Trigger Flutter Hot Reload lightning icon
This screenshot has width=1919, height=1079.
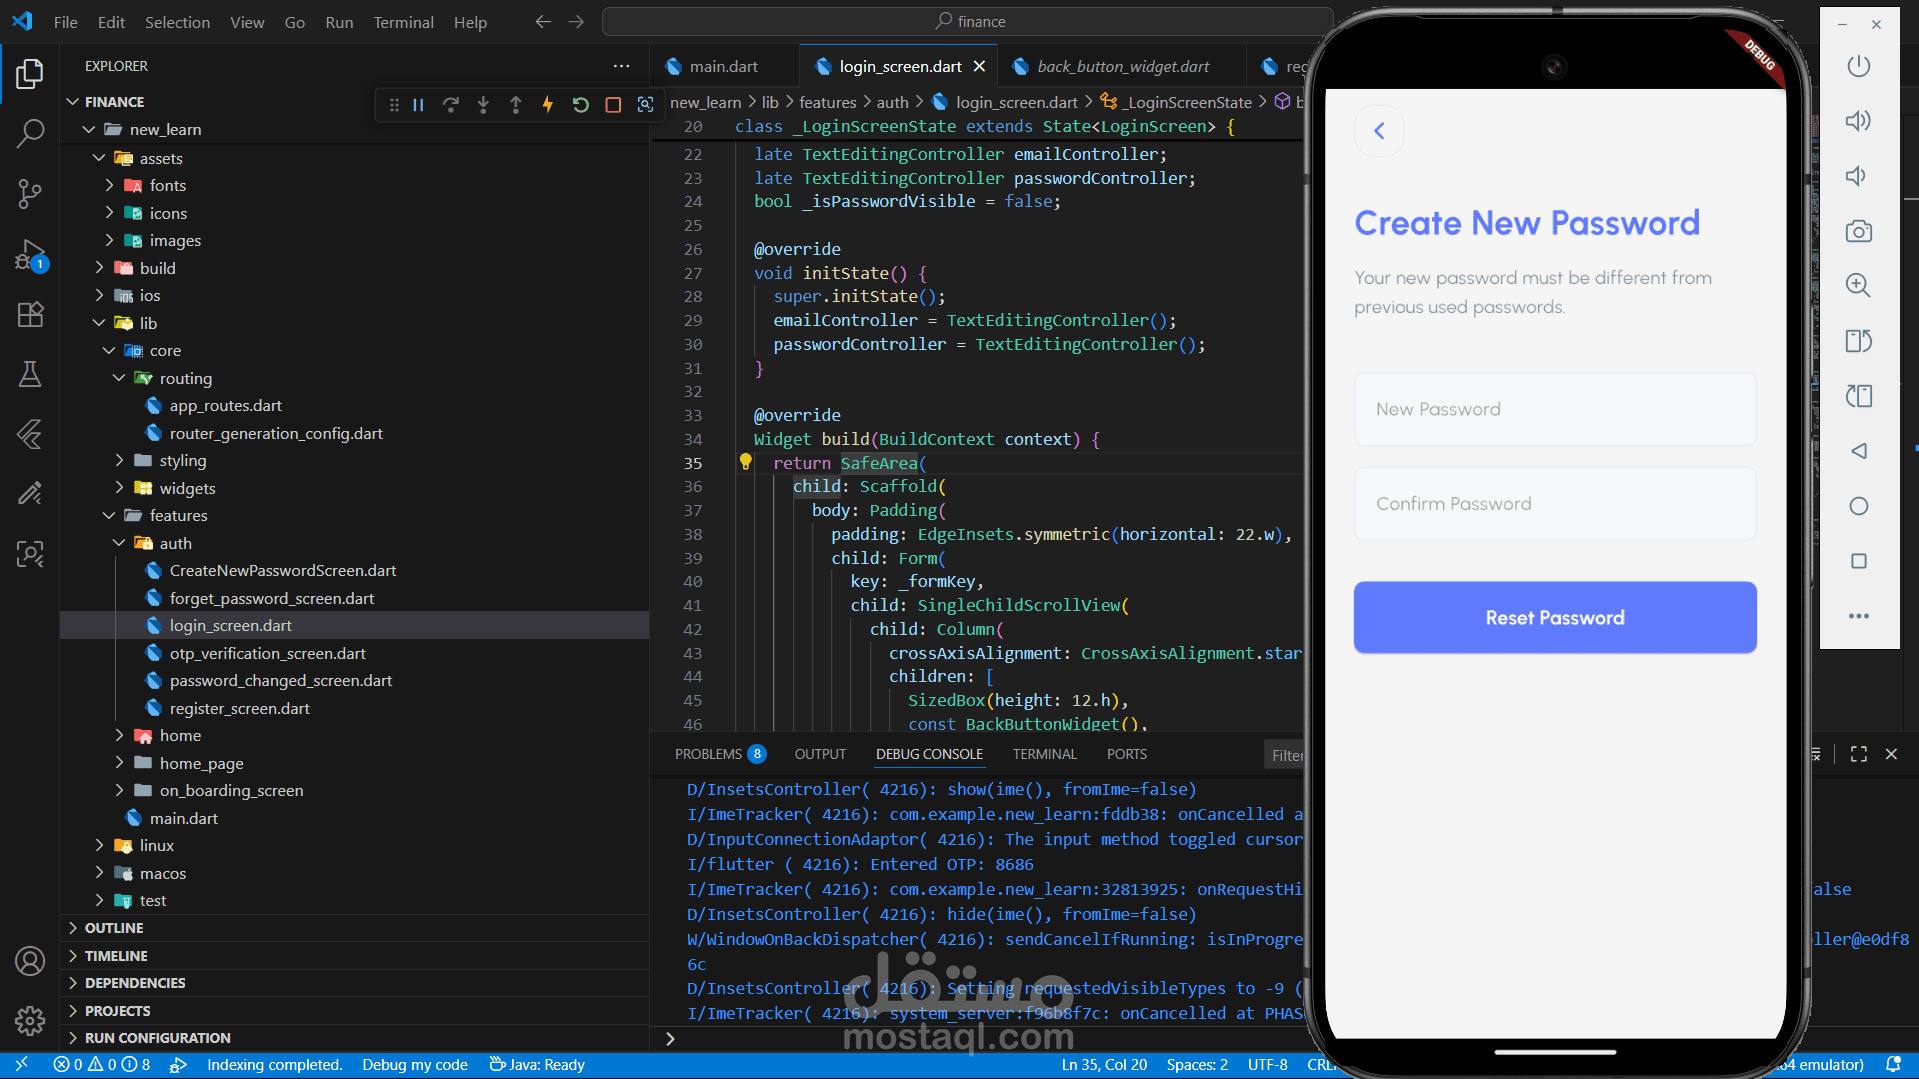(x=548, y=104)
